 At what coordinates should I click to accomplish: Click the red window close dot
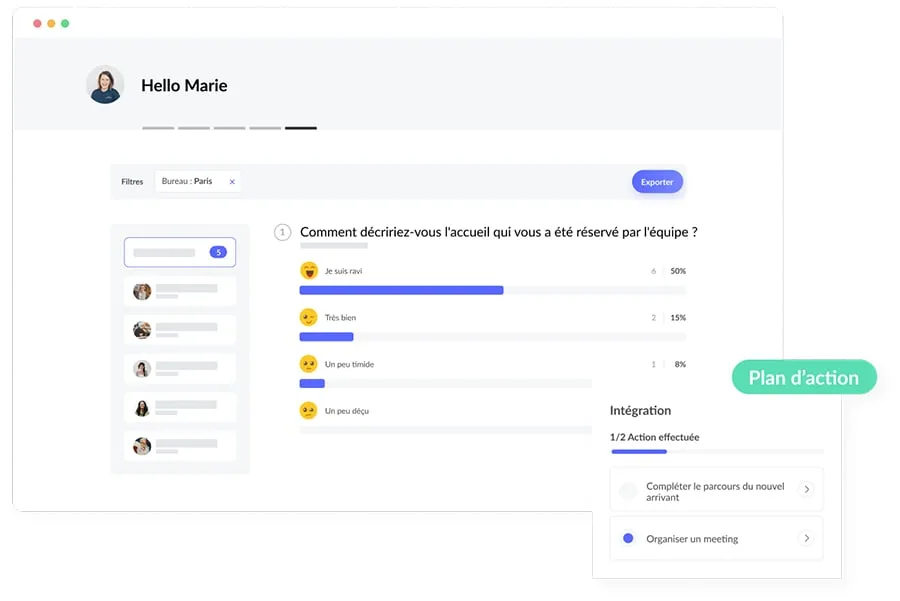(37, 24)
